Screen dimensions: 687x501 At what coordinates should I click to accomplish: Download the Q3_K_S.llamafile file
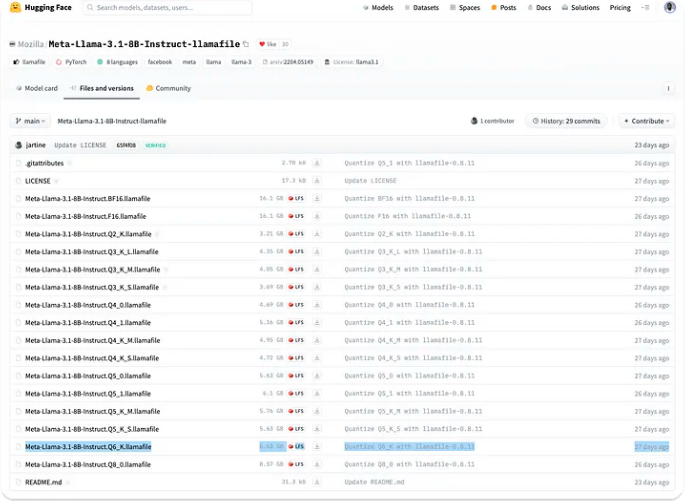click(317, 287)
